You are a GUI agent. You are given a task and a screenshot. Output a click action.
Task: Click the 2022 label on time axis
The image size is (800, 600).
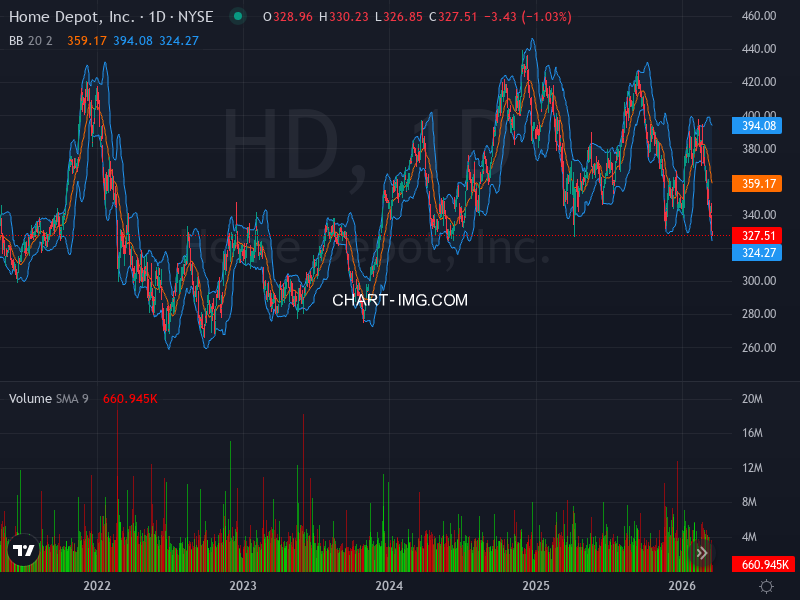[x=97, y=586]
